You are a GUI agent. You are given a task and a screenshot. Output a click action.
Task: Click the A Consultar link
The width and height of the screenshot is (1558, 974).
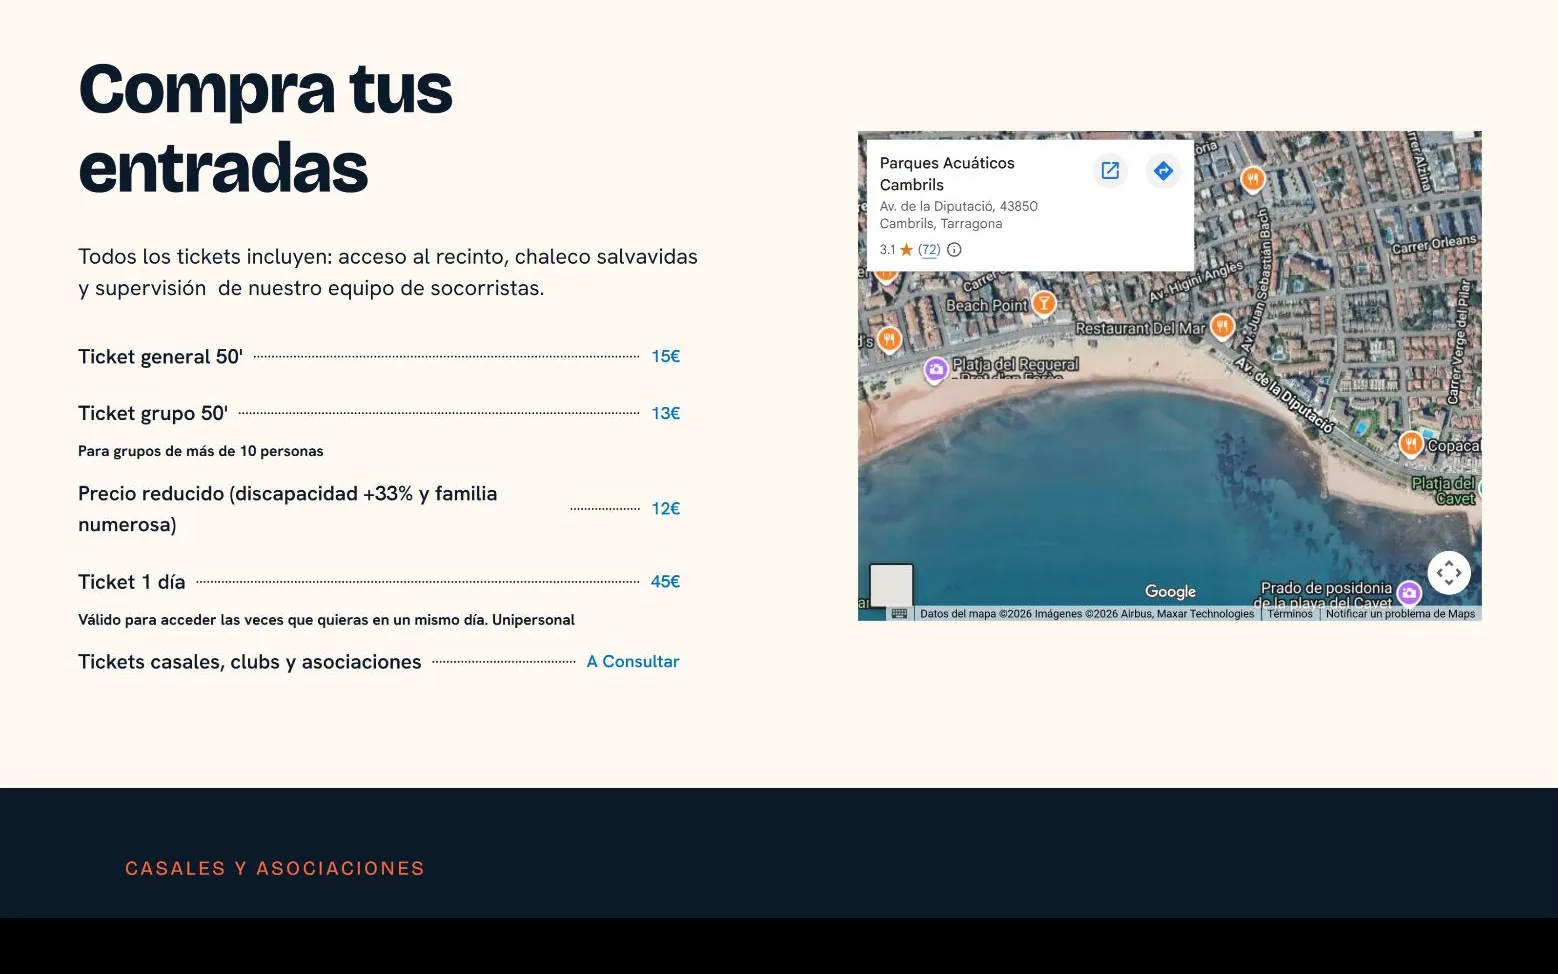pos(633,661)
